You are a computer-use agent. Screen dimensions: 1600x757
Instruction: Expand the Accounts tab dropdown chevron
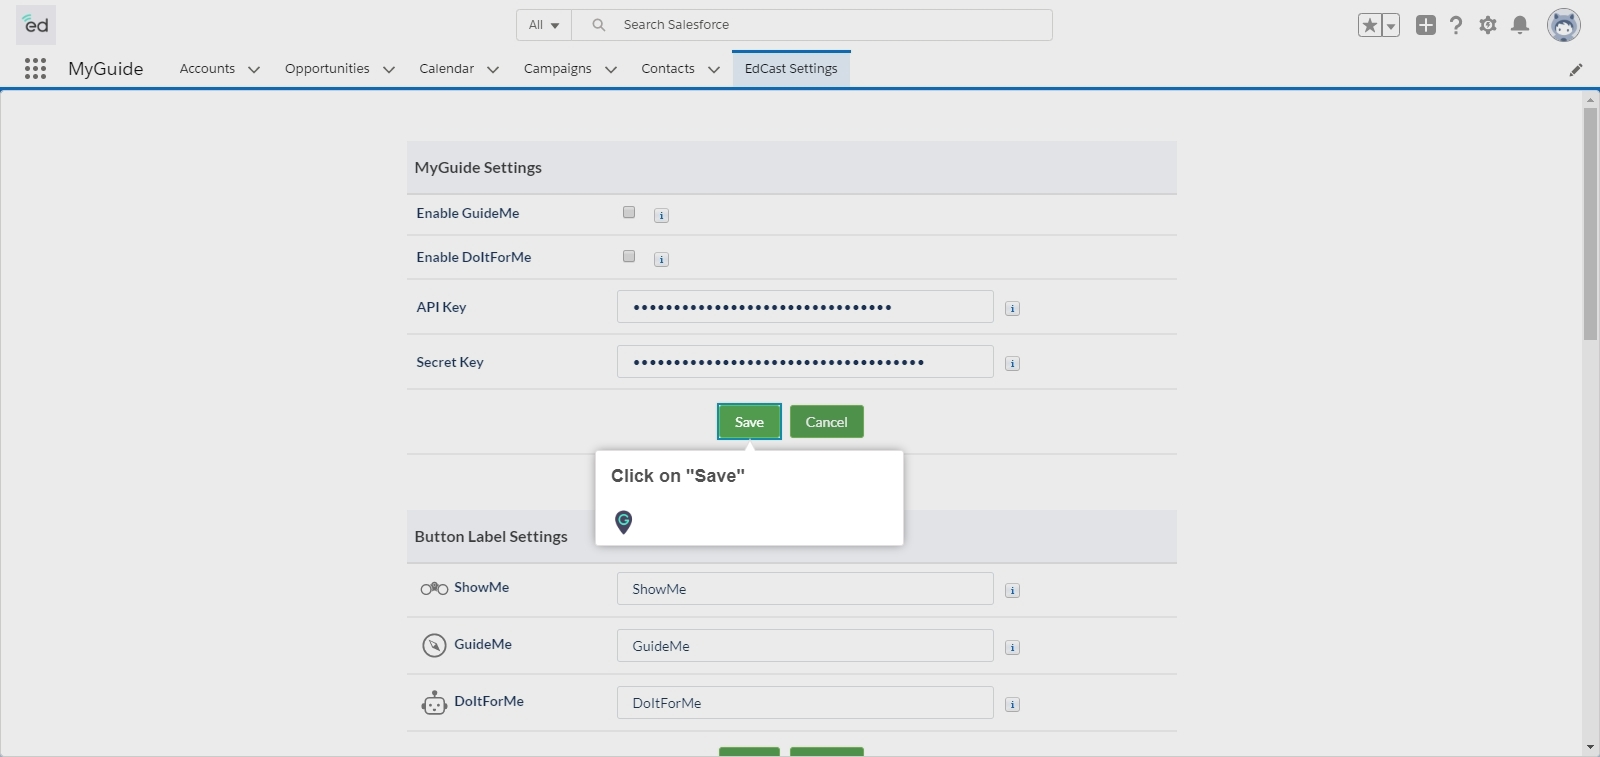pyautogui.click(x=254, y=69)
